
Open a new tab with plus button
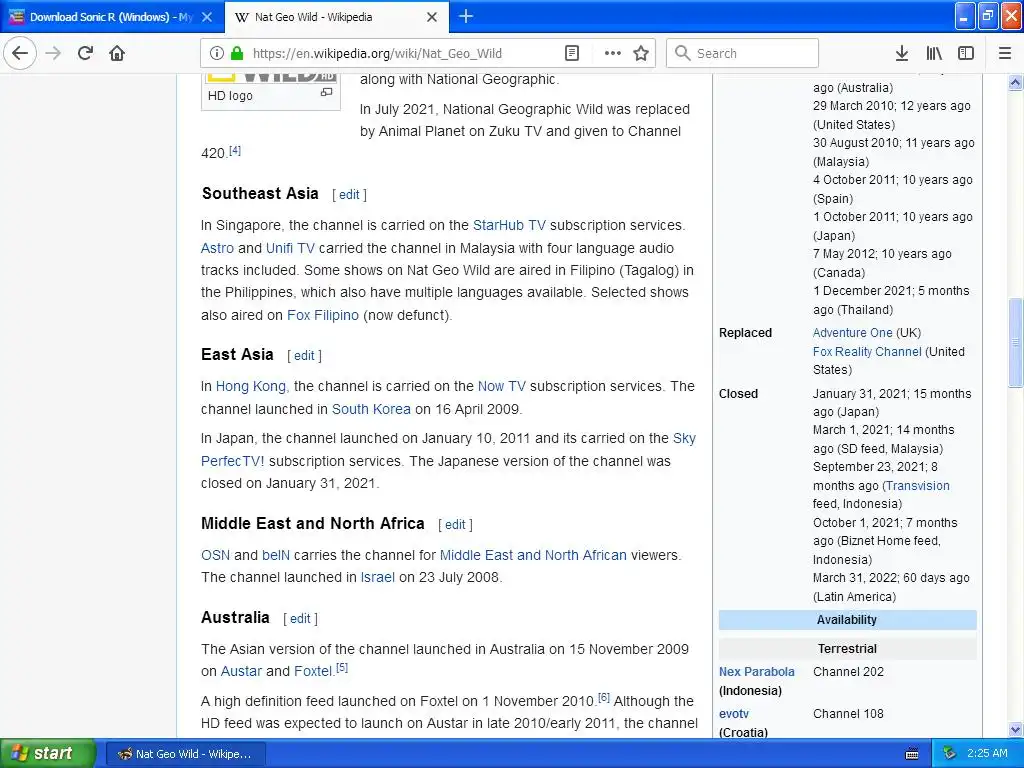coord(466,16)
